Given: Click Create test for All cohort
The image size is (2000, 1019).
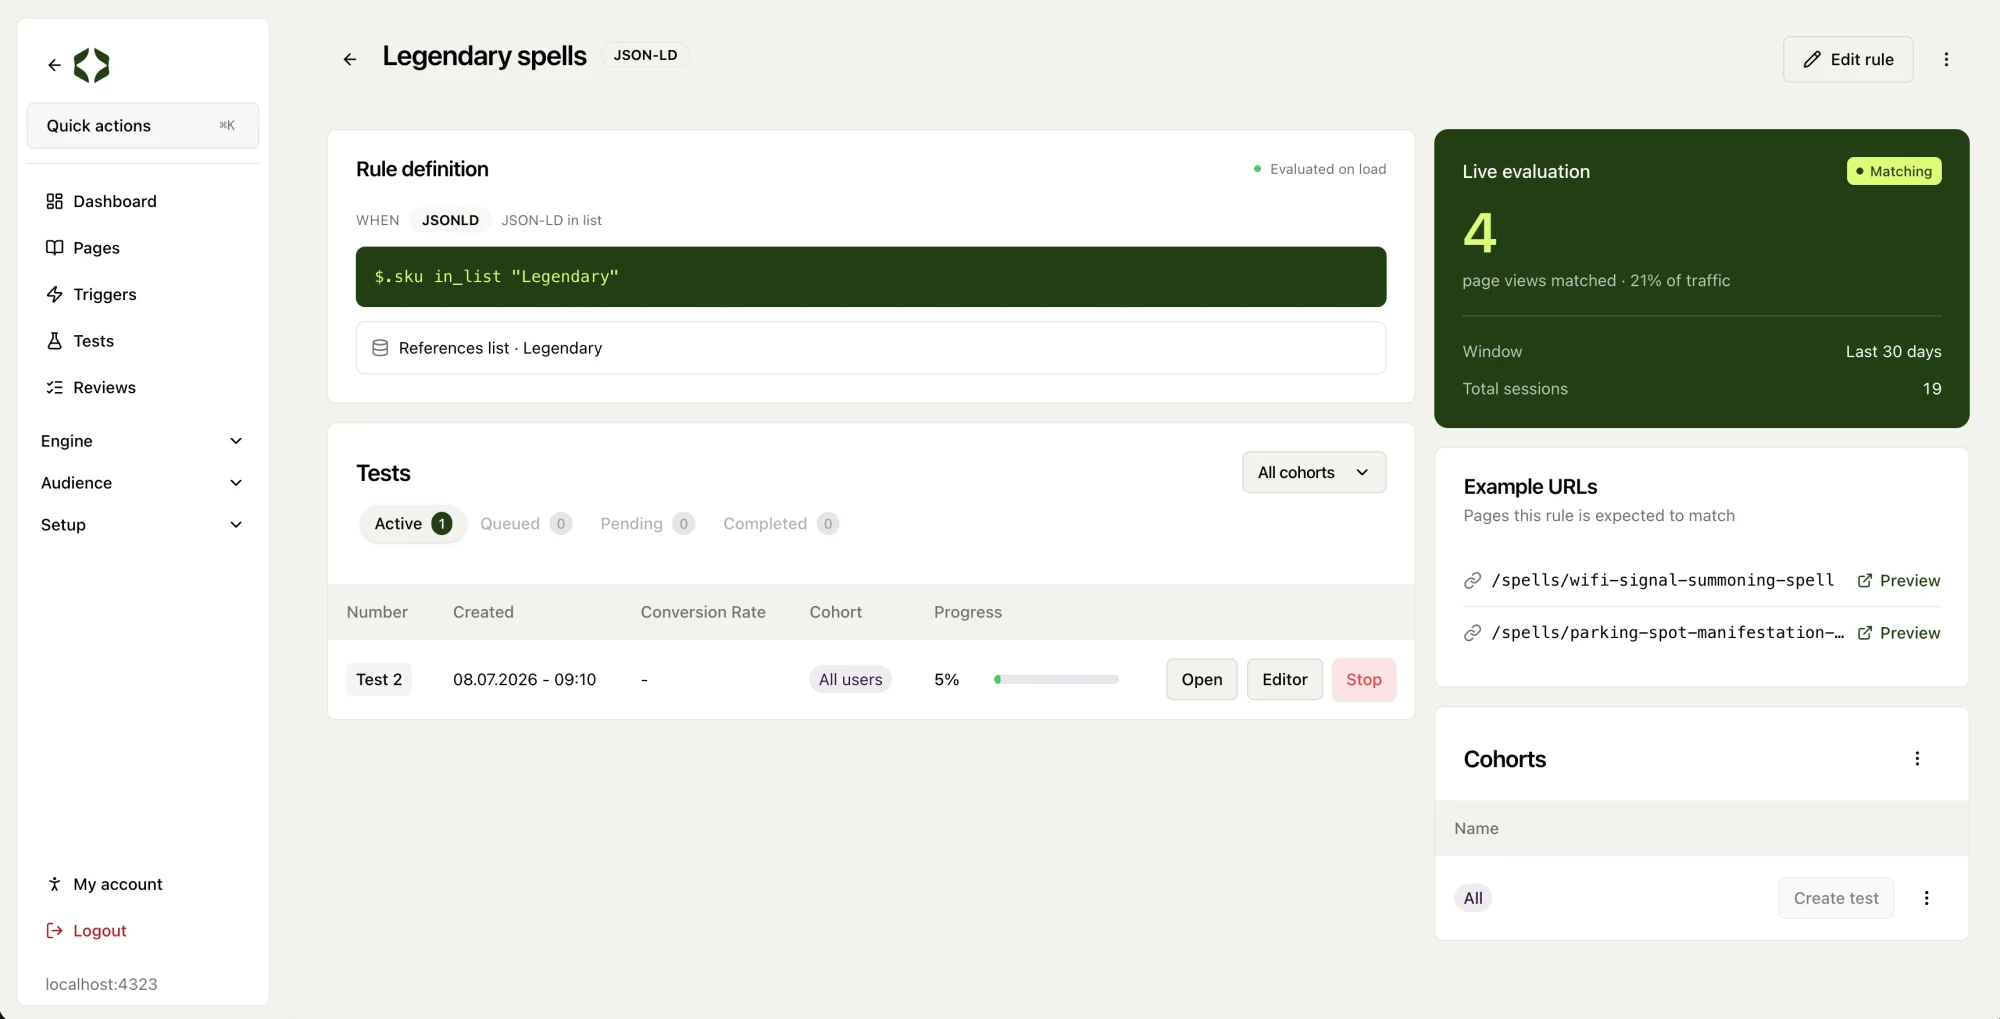Looking at the screenshot, I should pos(1836,898).
